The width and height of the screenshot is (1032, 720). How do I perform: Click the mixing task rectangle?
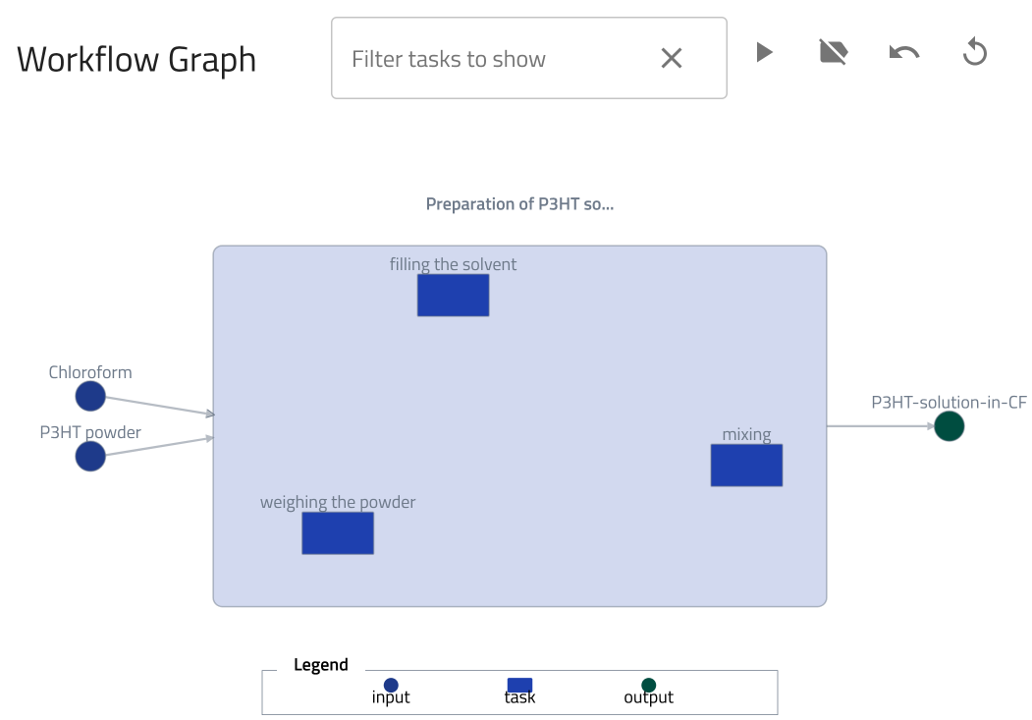click(746, 465)
